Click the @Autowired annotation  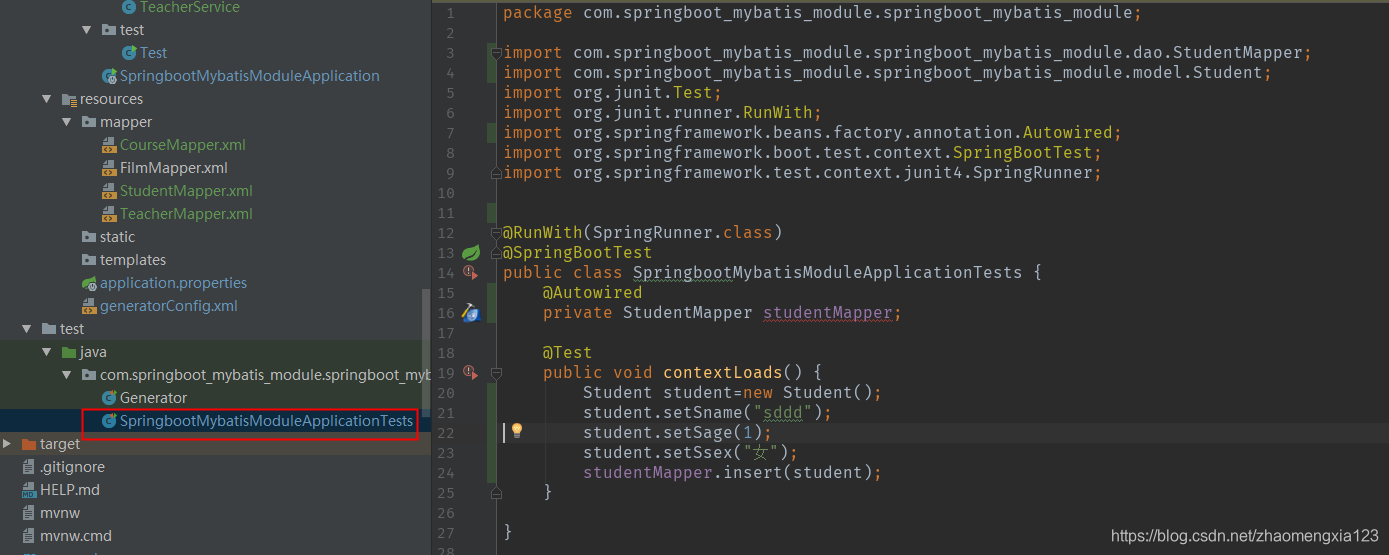(x=592, y=293)
